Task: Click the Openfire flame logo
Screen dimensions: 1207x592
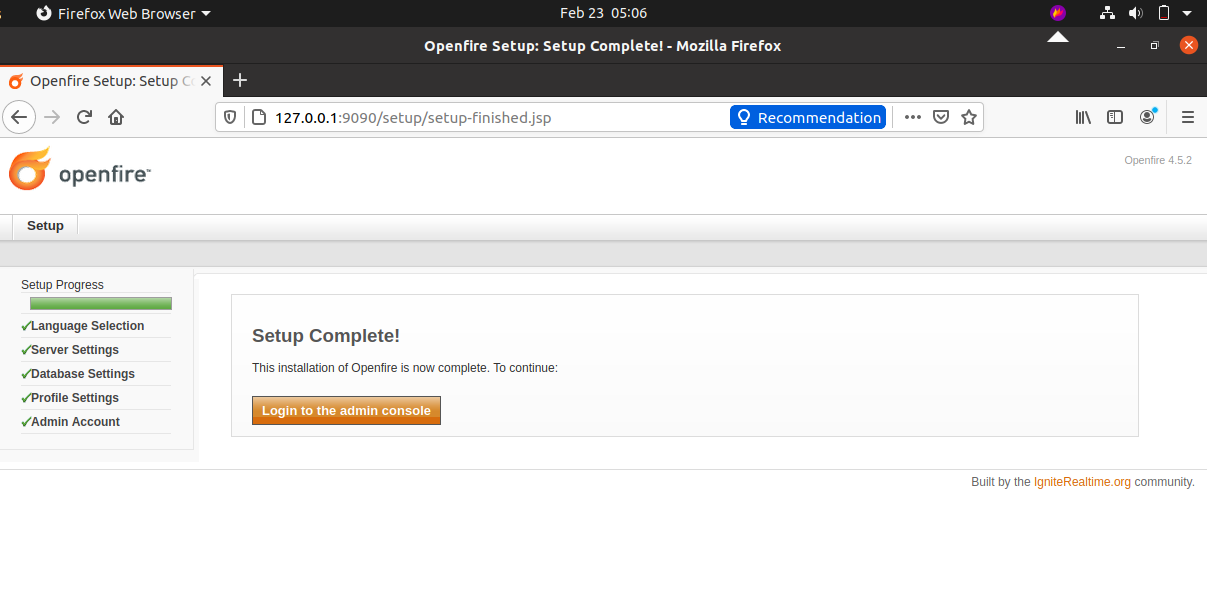Action: click(x=30, y=168)
